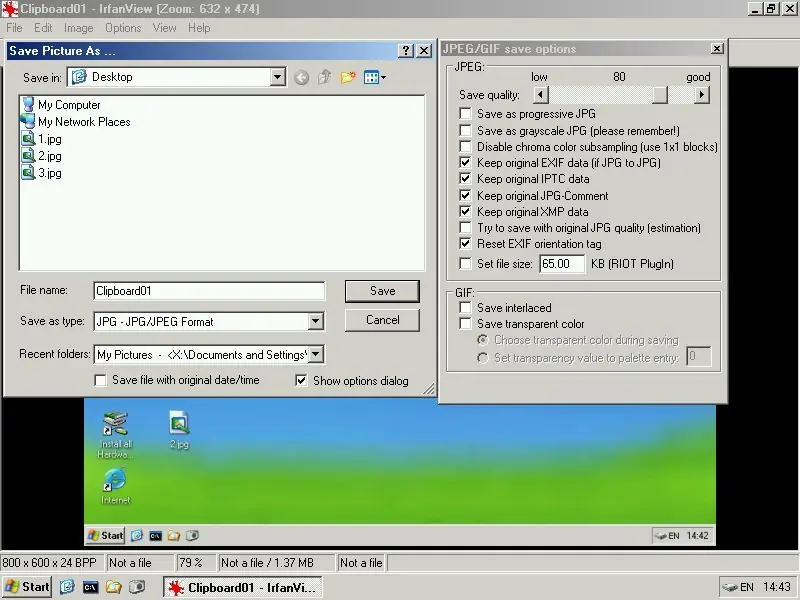The image size is (800, 600).
Task: Close JPEG/GIF save options panel
Action: pyautogui.click(x=717, y=48)
